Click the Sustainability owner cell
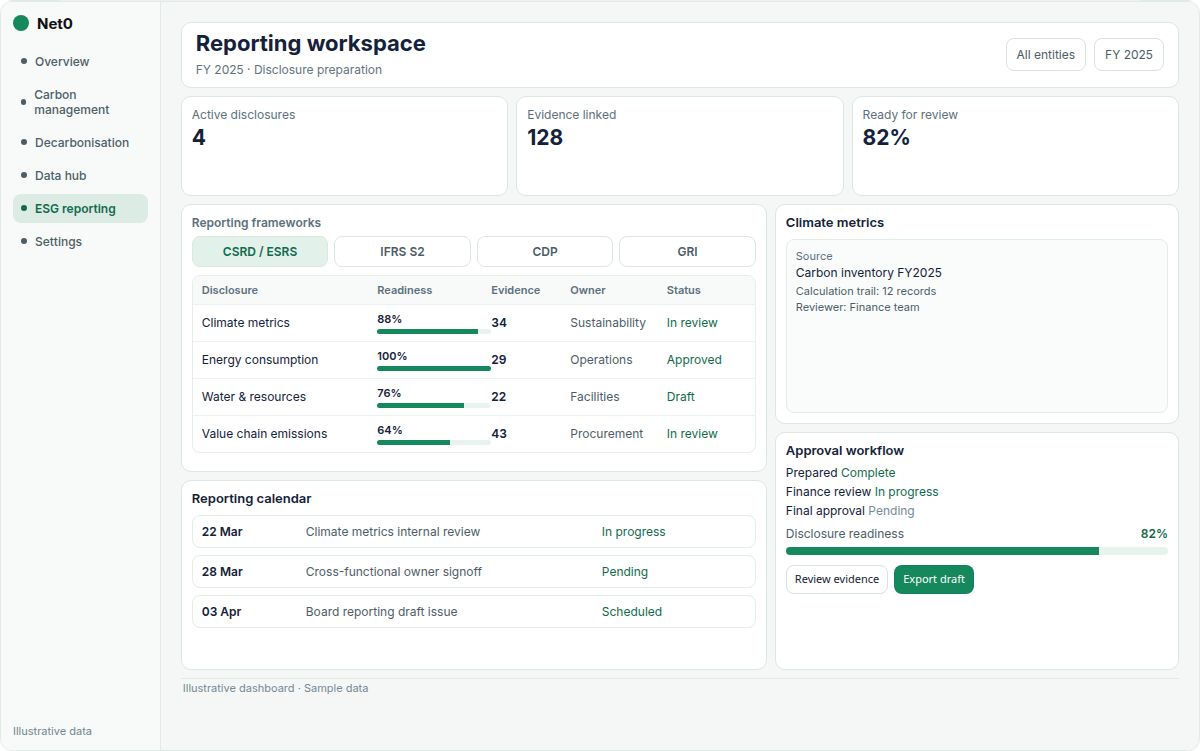This screenshot has width=1200, height=751. coord(608,323)
